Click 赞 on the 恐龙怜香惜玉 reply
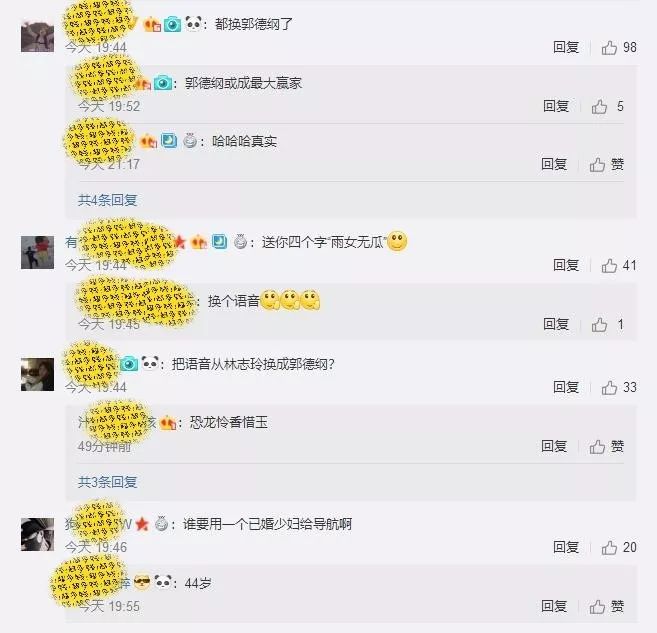The height and width of the screenshot is (633, 657). 606,447
